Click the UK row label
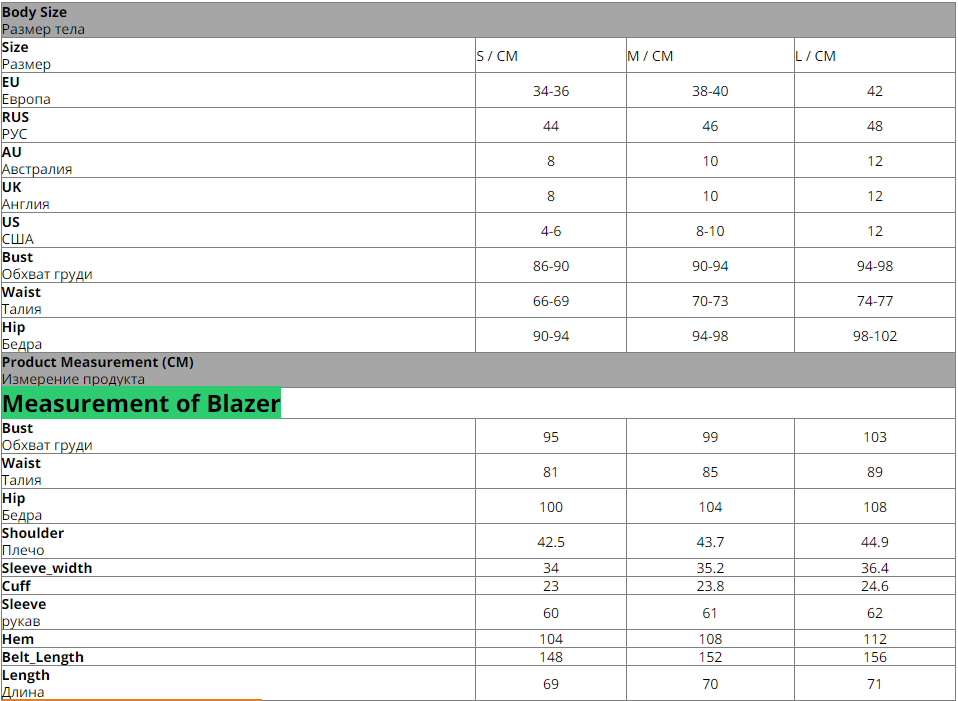This screenshot has width=958, height=701. (238, 196)
